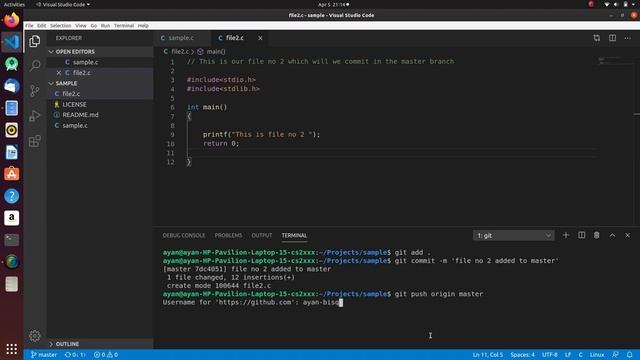
Task: Click the feedback icon in status bar
Action: (615, 355)
